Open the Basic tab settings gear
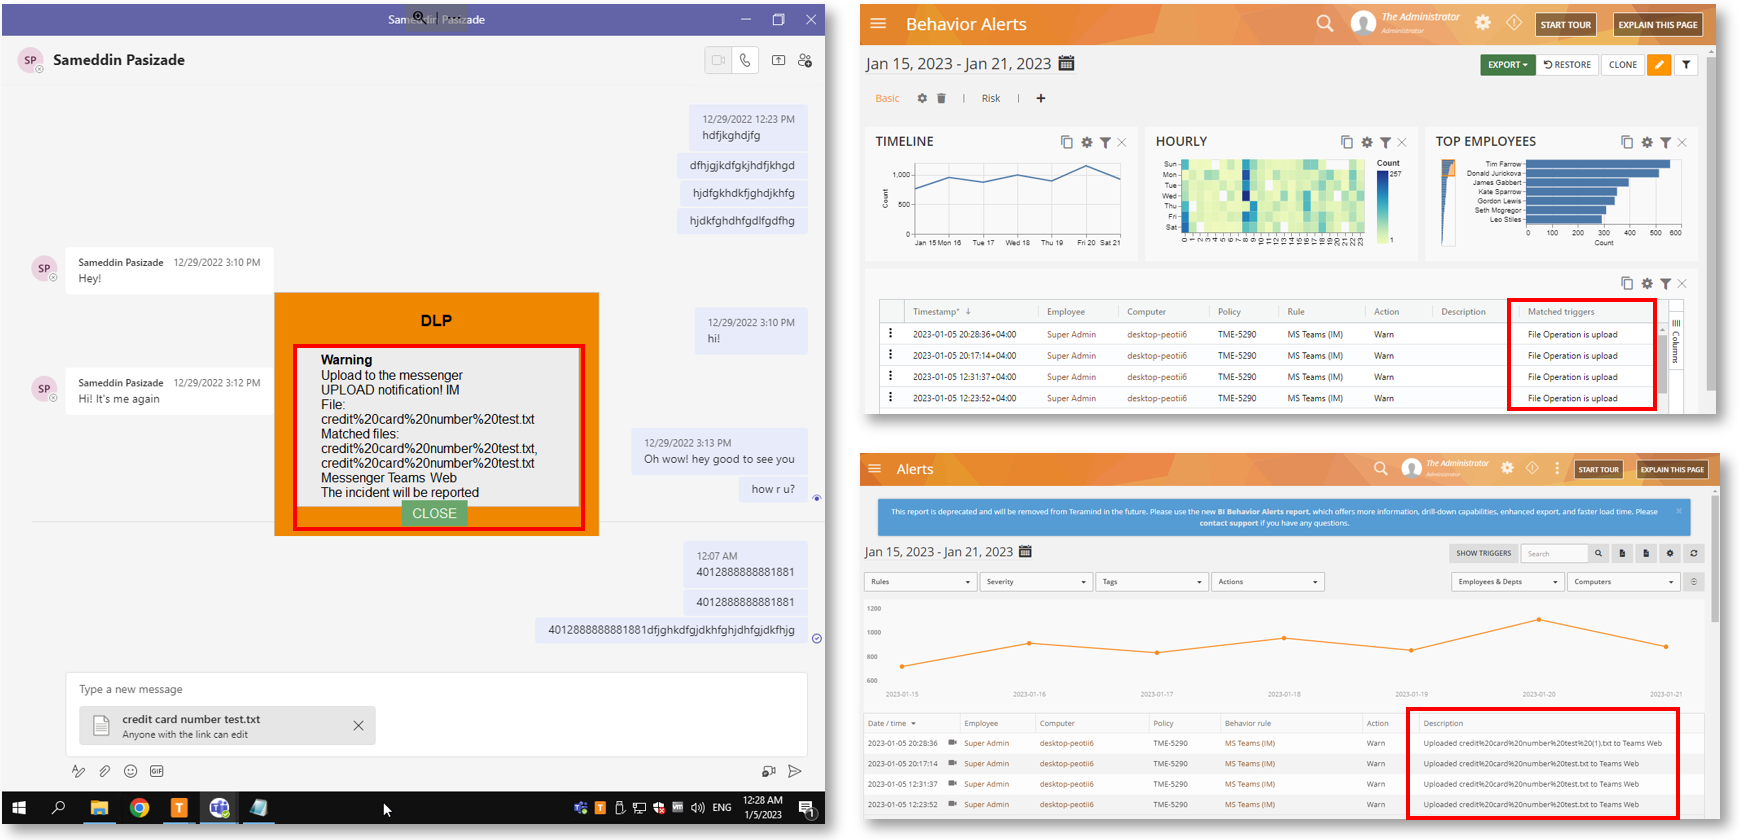The width and height of the screenshot is (1740, 840). (x=922, y=98)
